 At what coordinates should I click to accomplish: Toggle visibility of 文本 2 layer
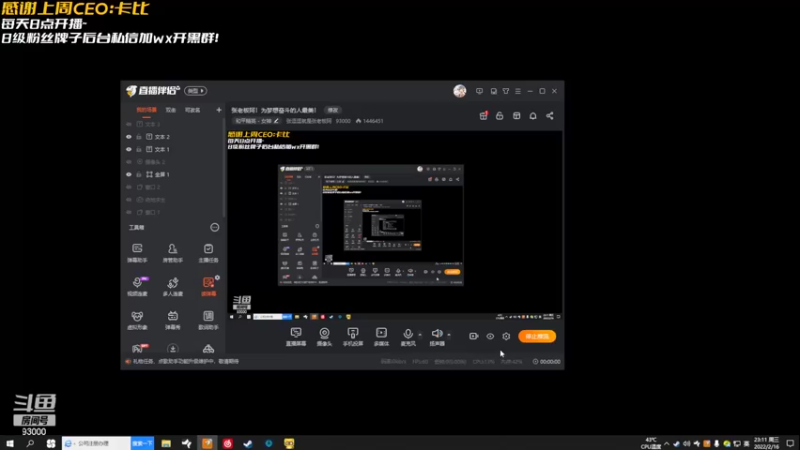pyautogui.click(x=129, y=137)
